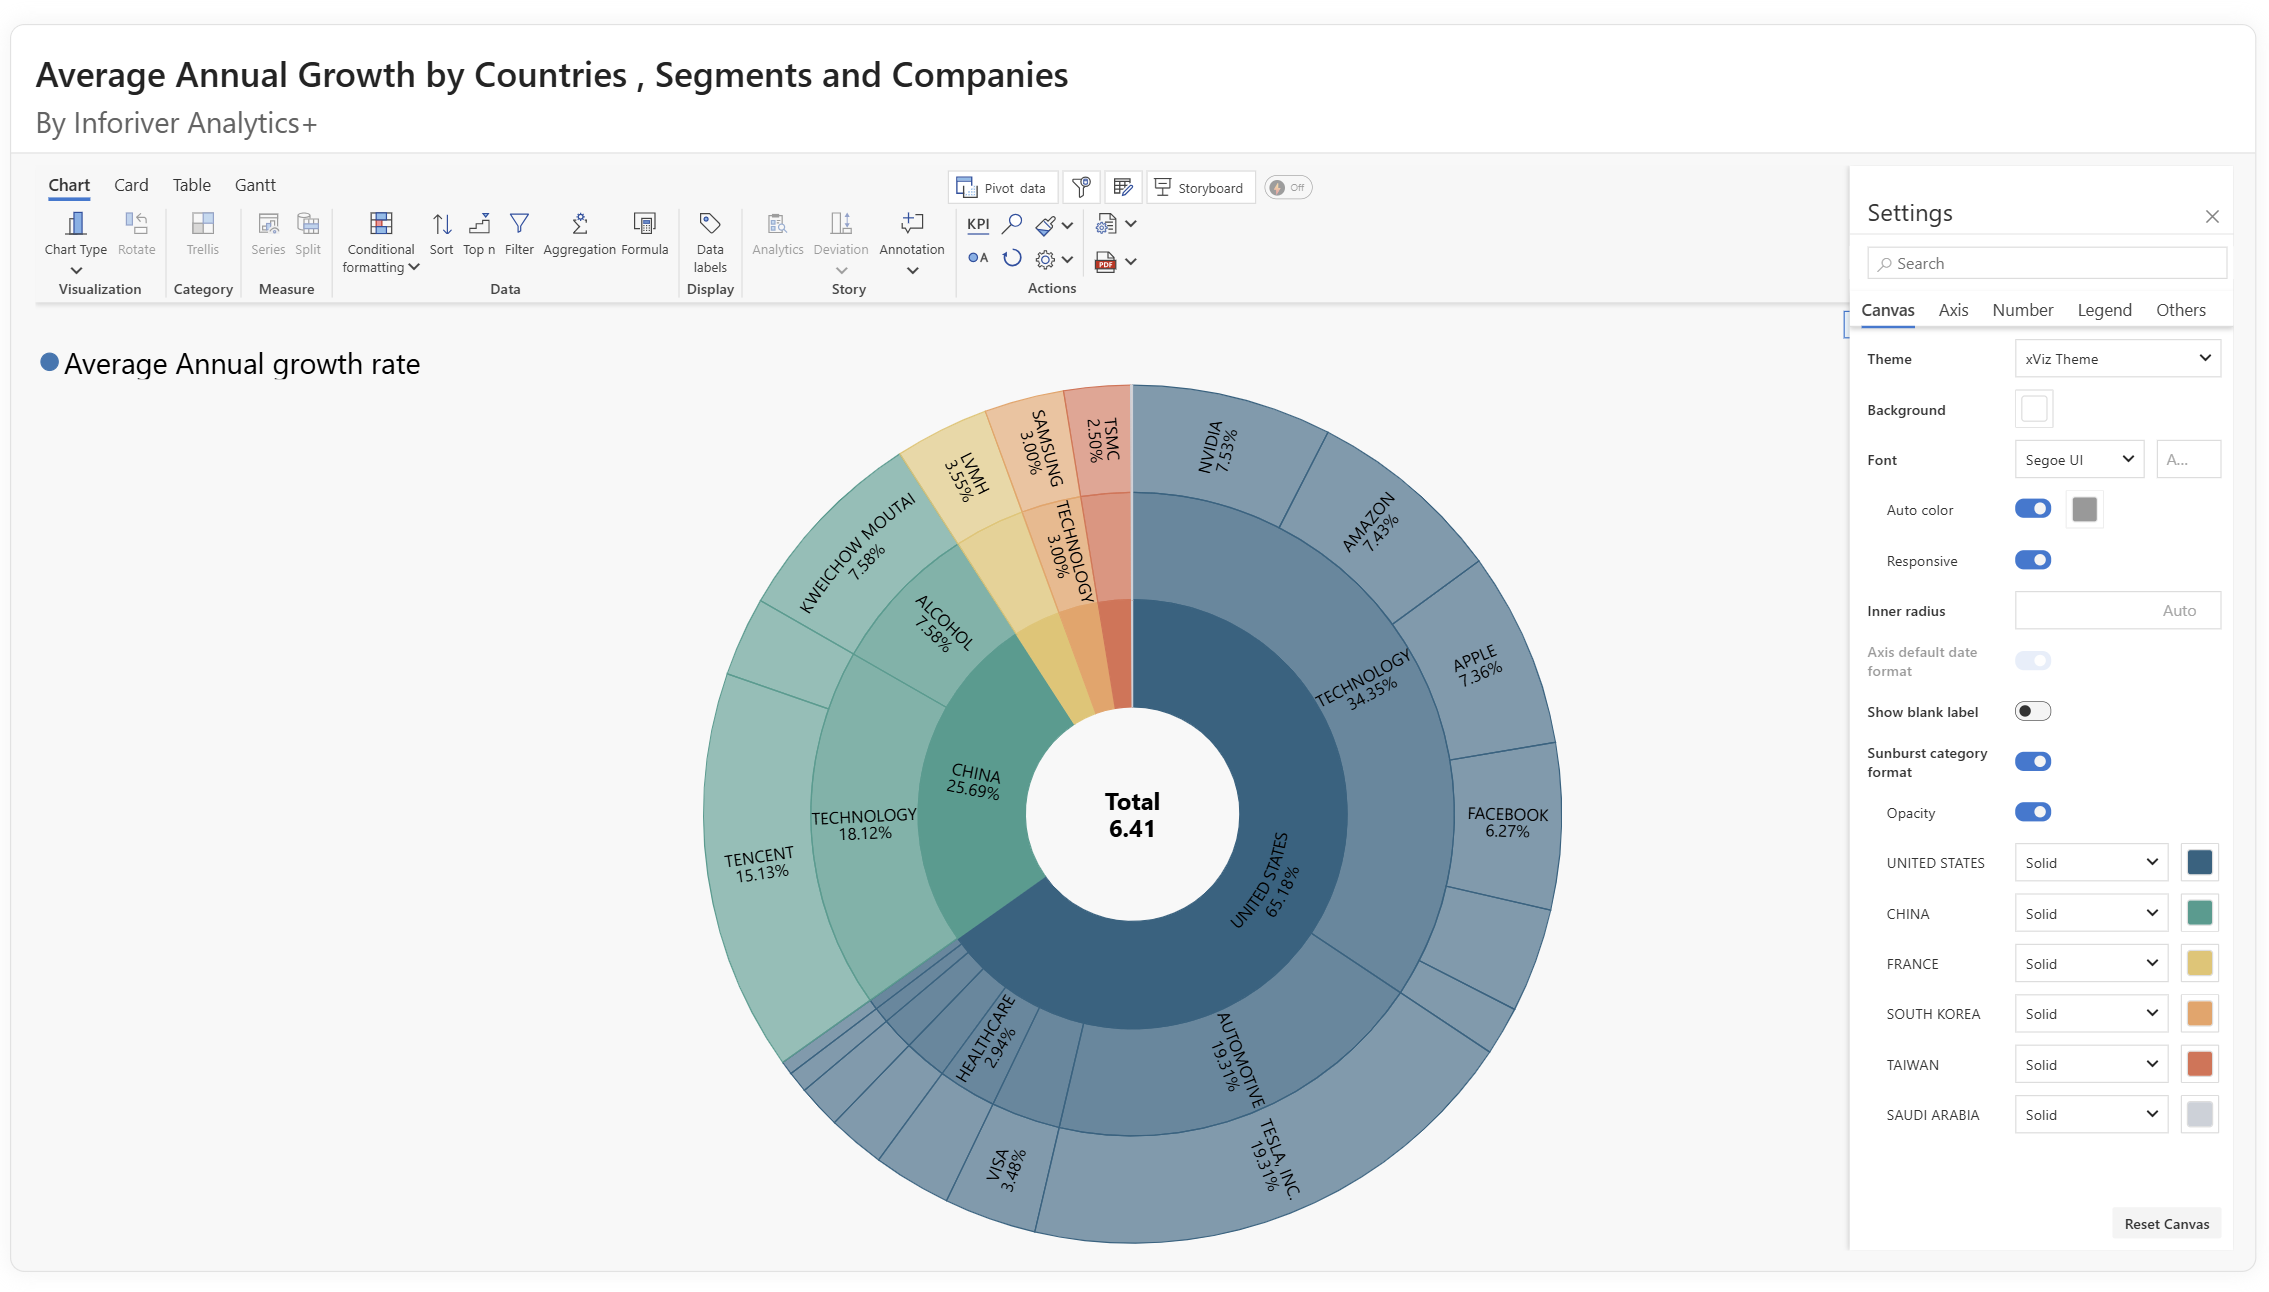Select the Aggregation sigma icon
Viewport: 2269px width, 1292px height.
(579, 224)
